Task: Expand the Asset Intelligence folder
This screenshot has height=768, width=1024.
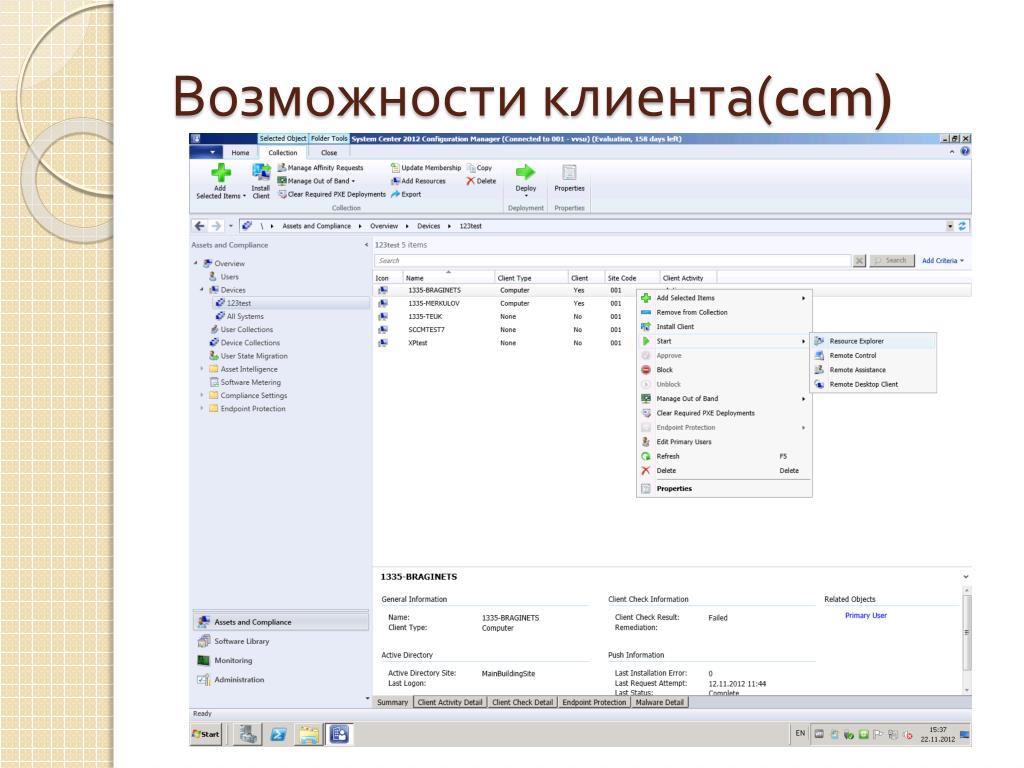Action: click(202, 369)
